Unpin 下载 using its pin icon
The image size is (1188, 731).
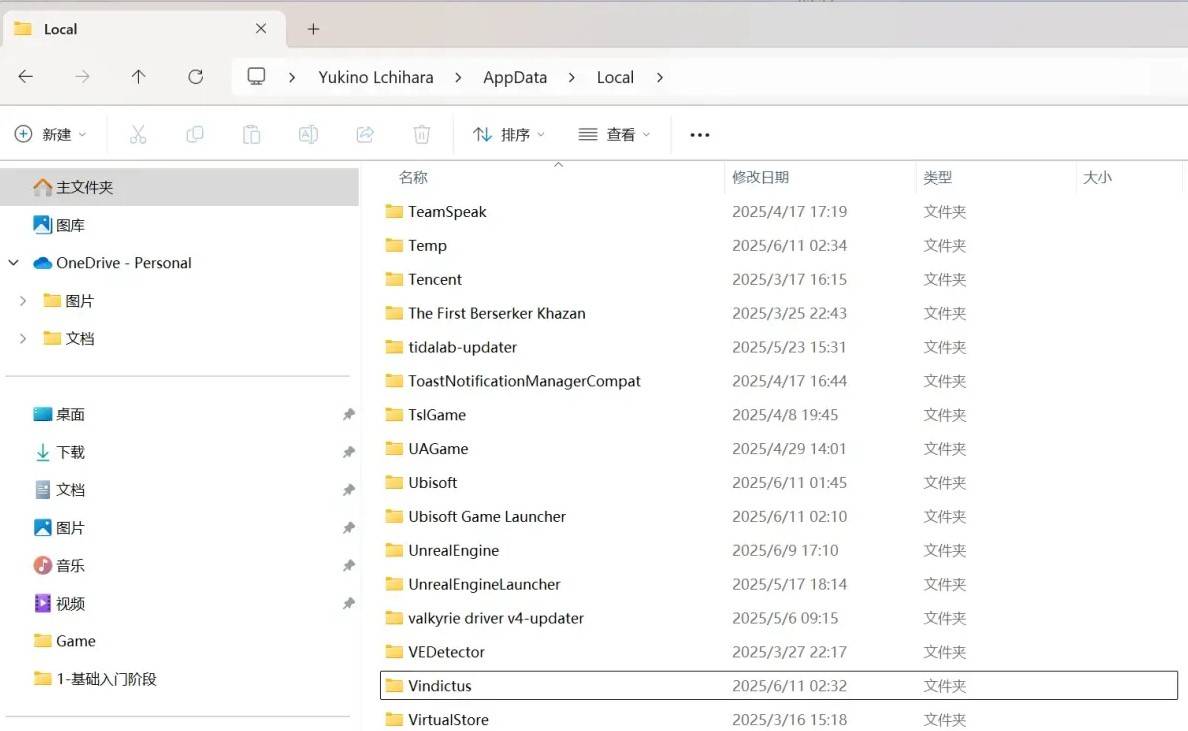[x=349, y=452]
